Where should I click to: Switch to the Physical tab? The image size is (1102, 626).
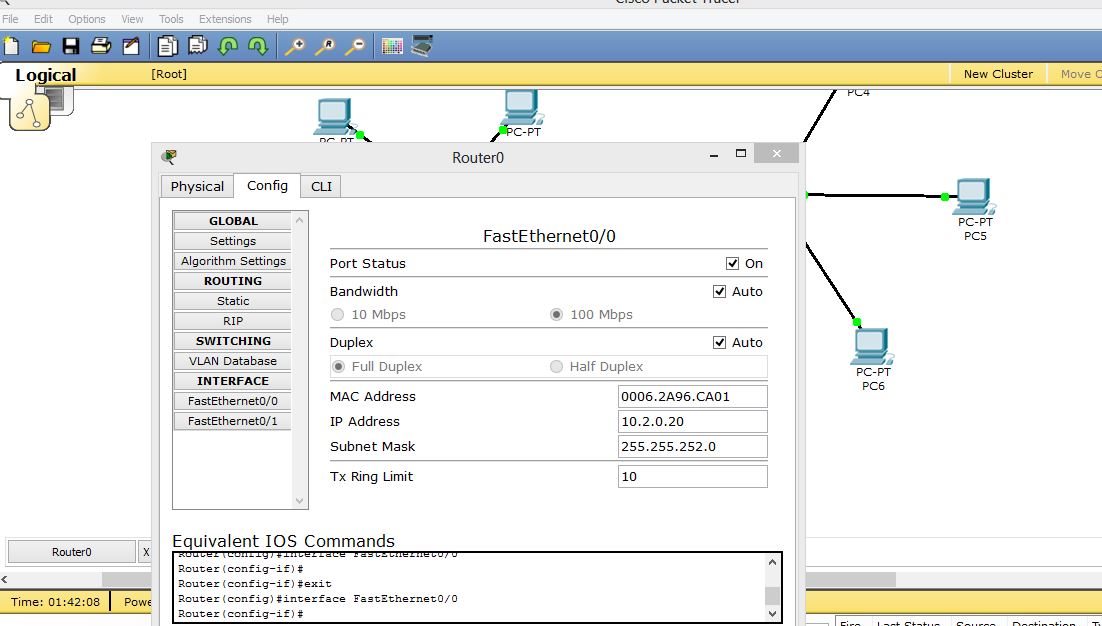click(197, 186)
